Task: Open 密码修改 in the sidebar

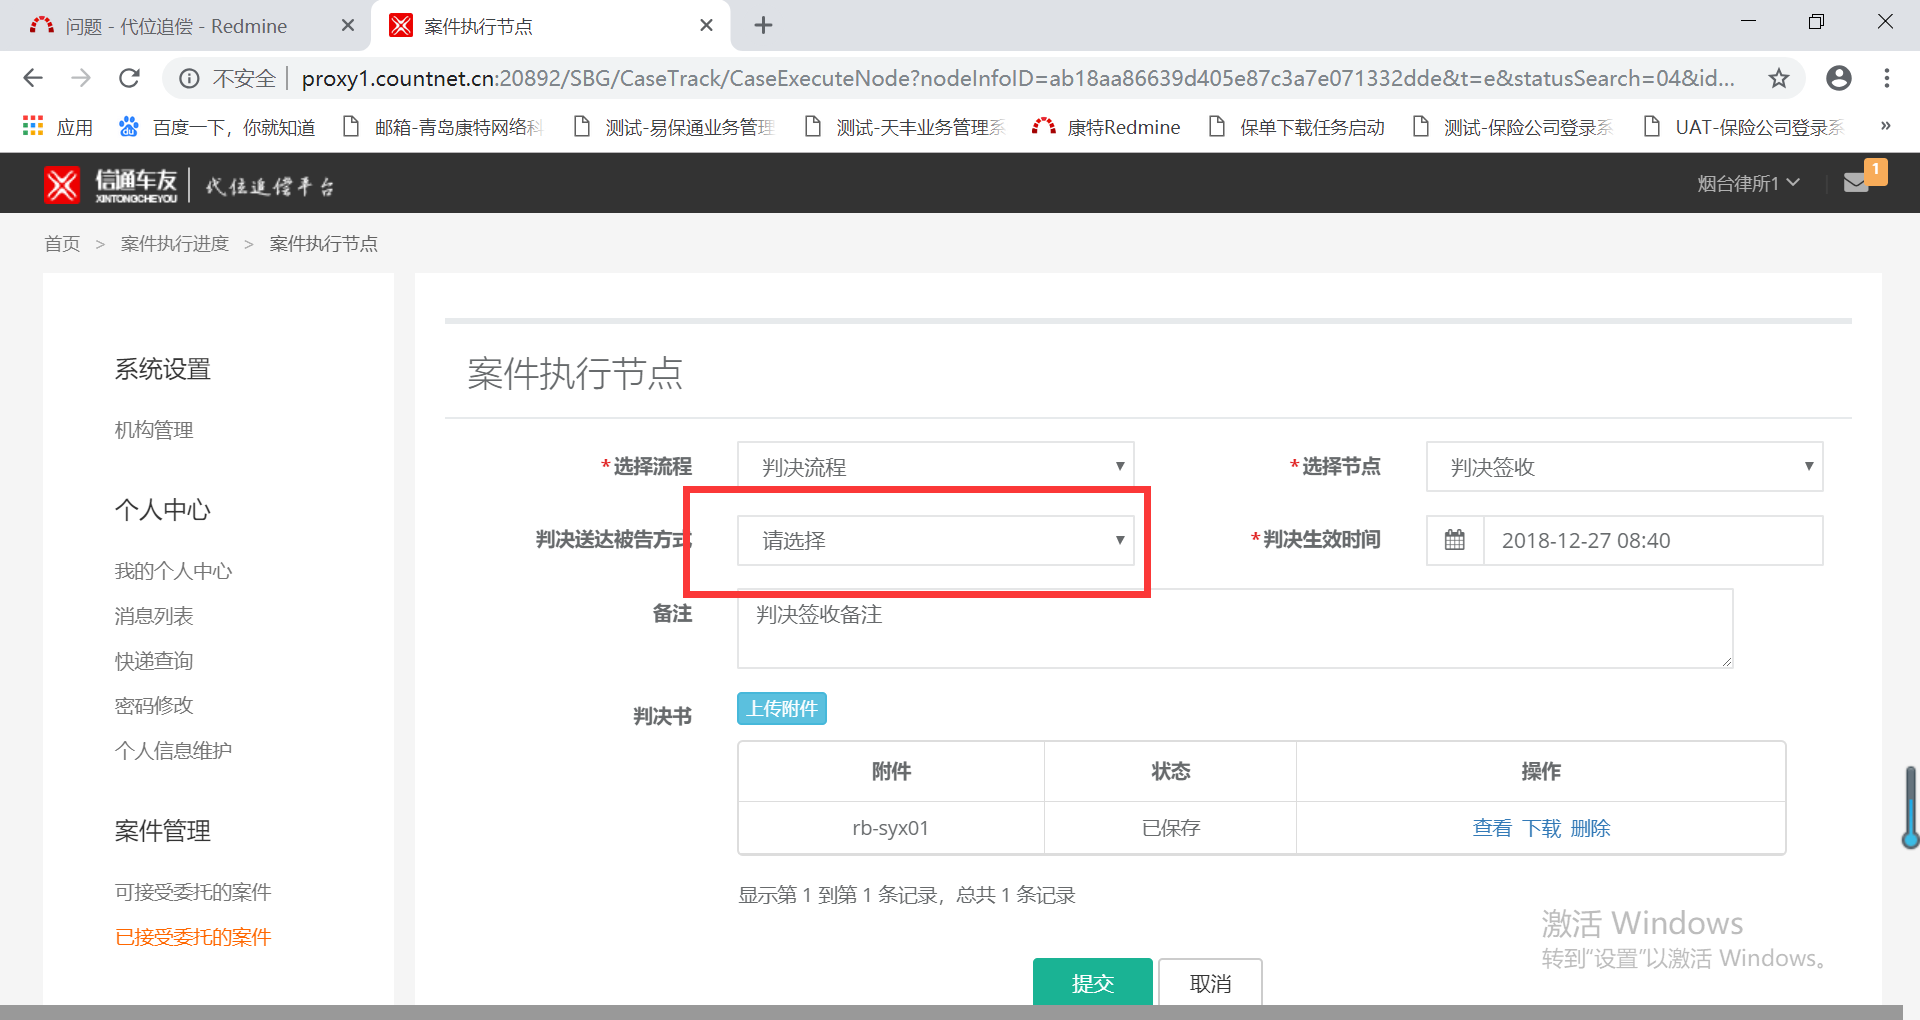Action: pyautogui.click(x=154, y=705)
